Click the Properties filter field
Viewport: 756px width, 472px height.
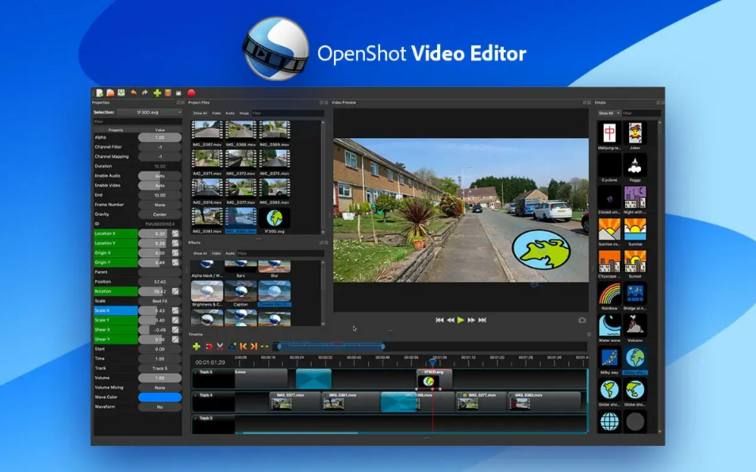click(137, 121)
